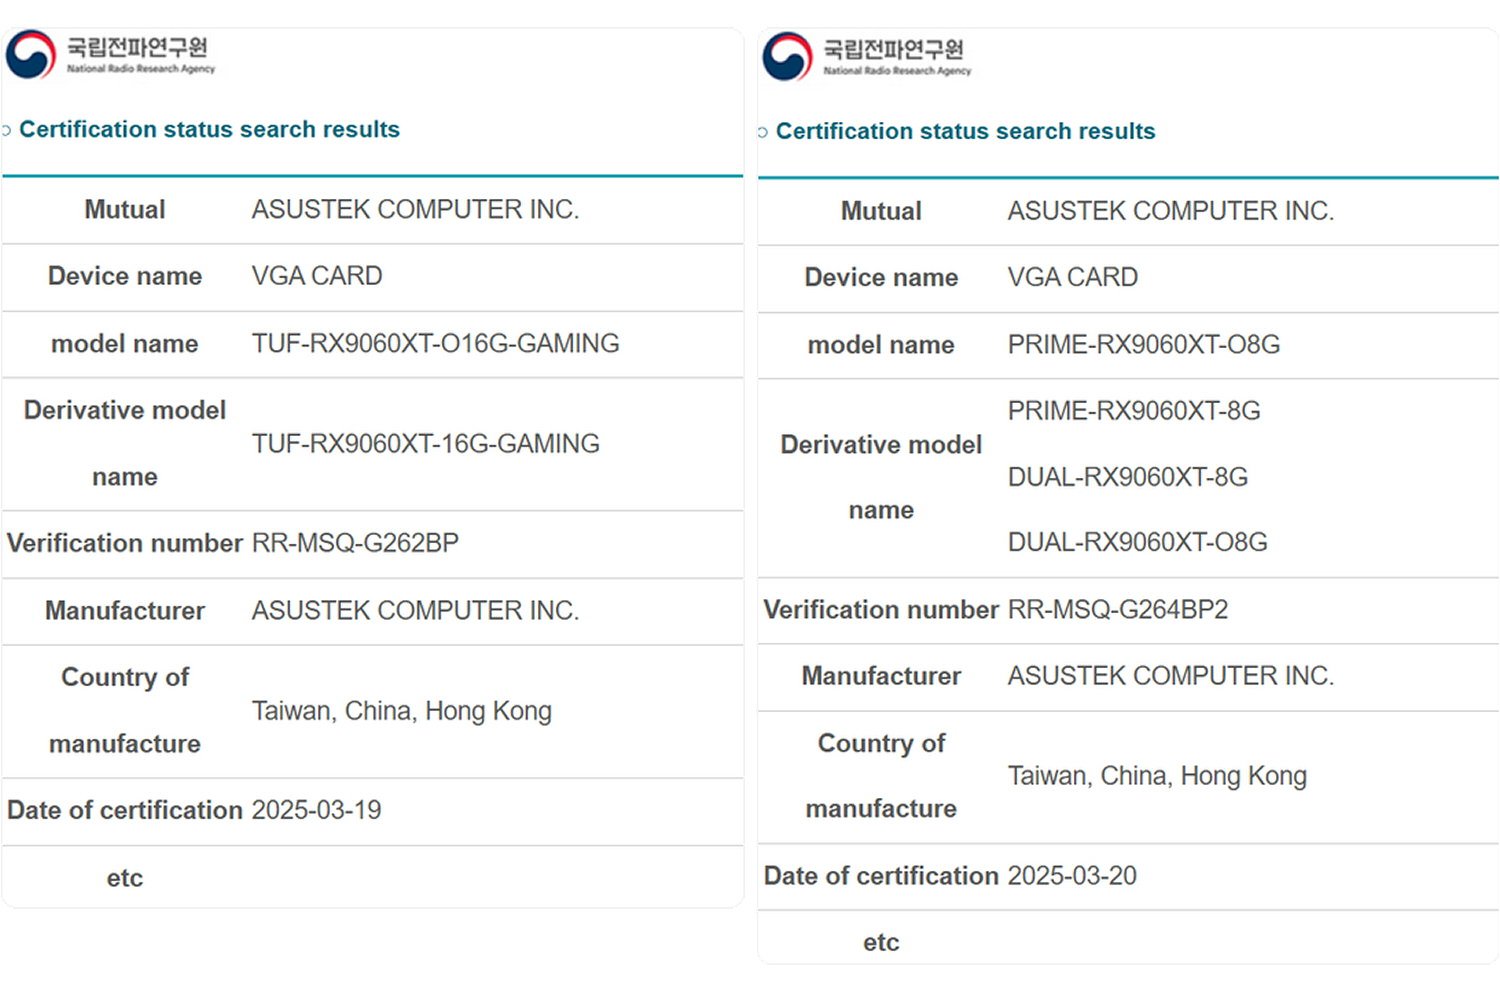This screenshot has height=1000, width=1500.
Task: Select certification date 2025-03-20
Action: (x=1072, y=875)
